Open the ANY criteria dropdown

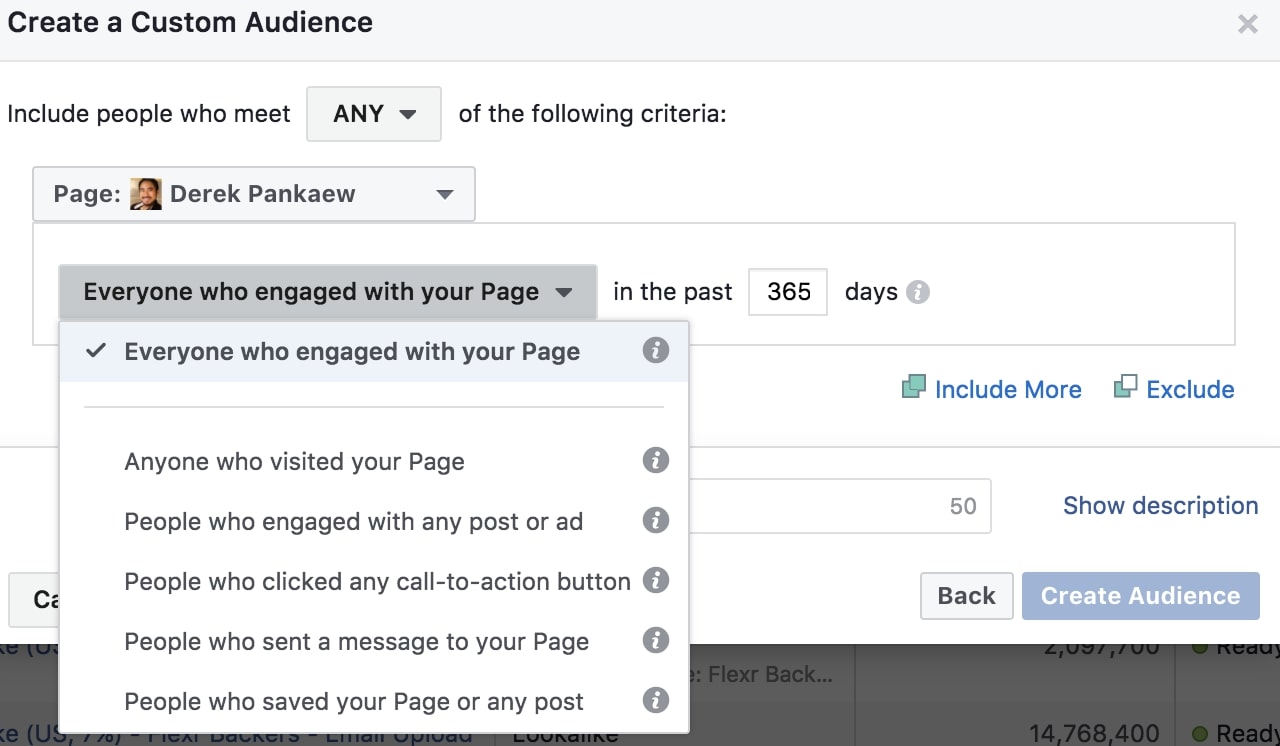point(374,114)
